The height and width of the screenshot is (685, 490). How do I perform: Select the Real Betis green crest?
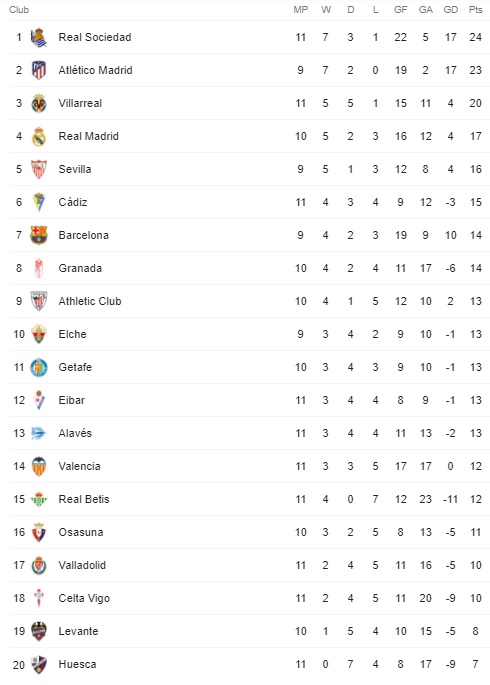[38, 499]
